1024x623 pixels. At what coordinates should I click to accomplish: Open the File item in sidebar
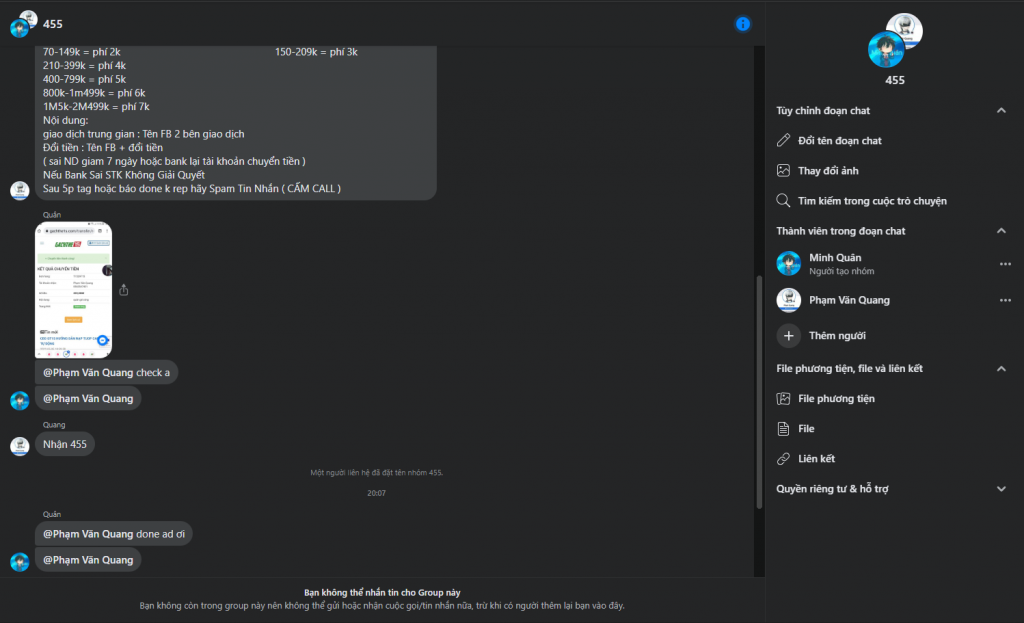coord(806,429)
